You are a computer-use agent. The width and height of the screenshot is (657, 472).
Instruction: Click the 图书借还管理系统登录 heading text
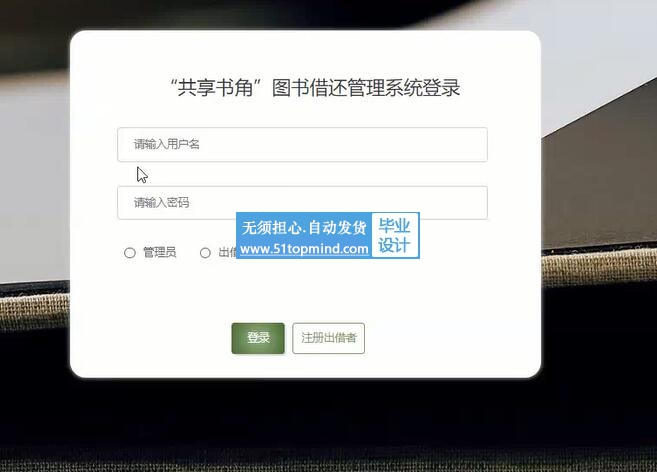point(366,88)
